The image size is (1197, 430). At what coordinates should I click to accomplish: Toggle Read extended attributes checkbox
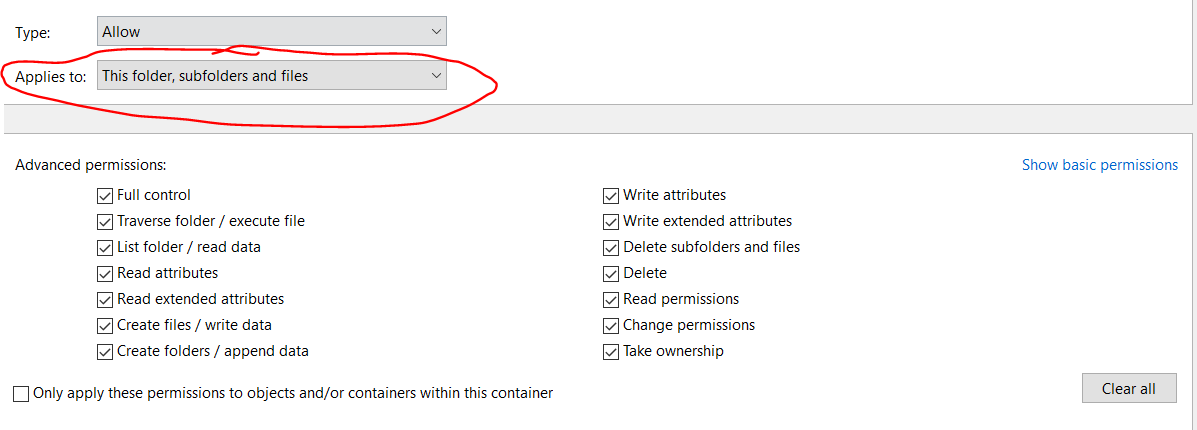pyautogui.click(x=105, y=299)
